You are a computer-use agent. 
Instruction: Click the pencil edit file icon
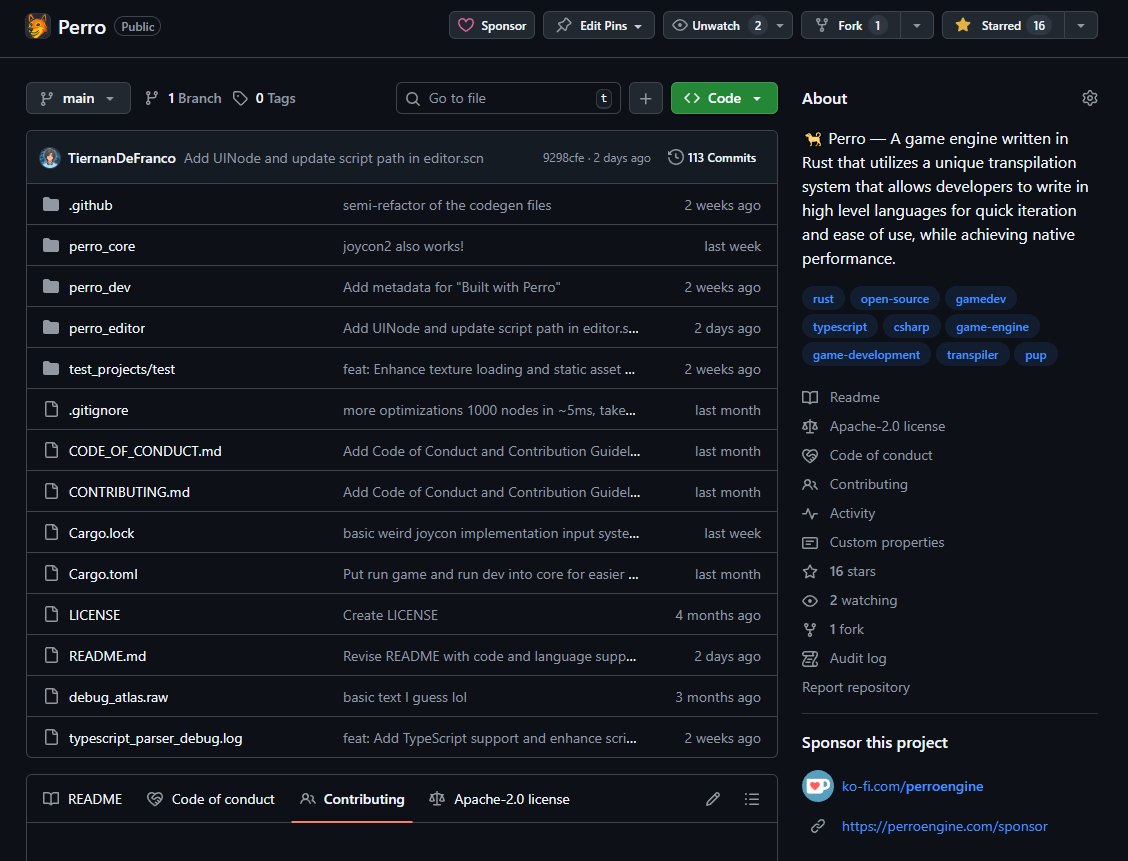[x=713, y=799]
